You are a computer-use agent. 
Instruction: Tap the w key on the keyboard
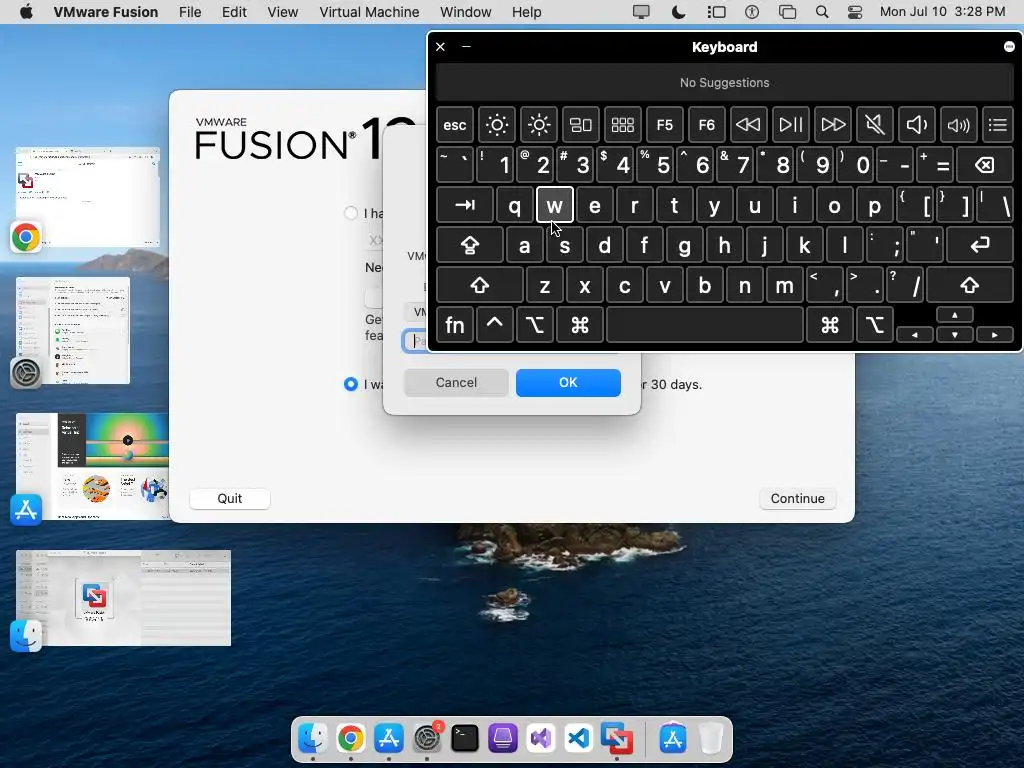click(554, 205)
